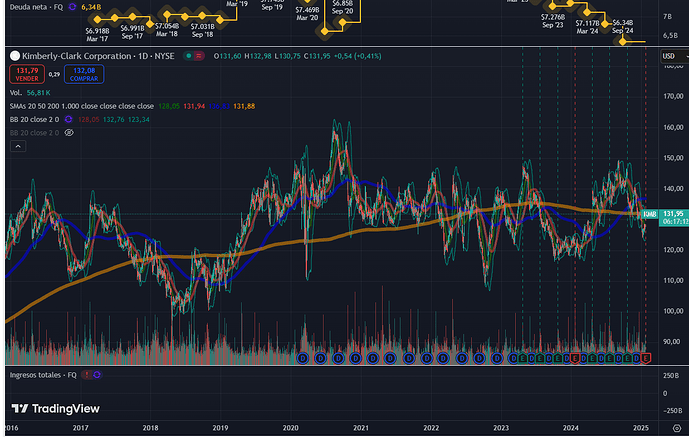Image resolution: width=689 pixels, height=437 pixels.
Task: Click the orange SMA value 131,88
Action: [244, 106]
